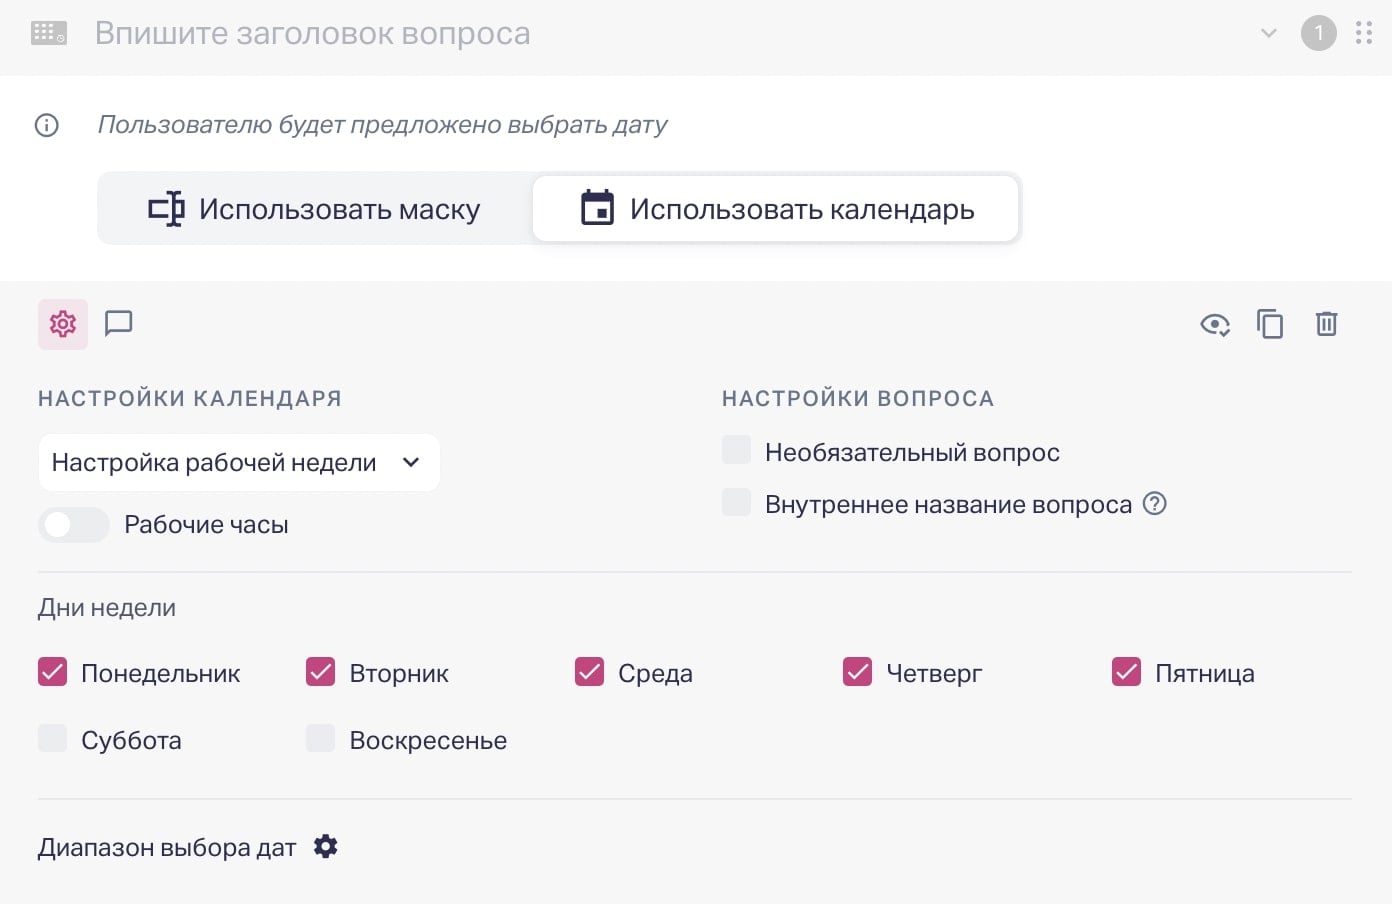Uncheck the Пятница checkbox
This screenshot has width=1392, height=904.
1125,672
